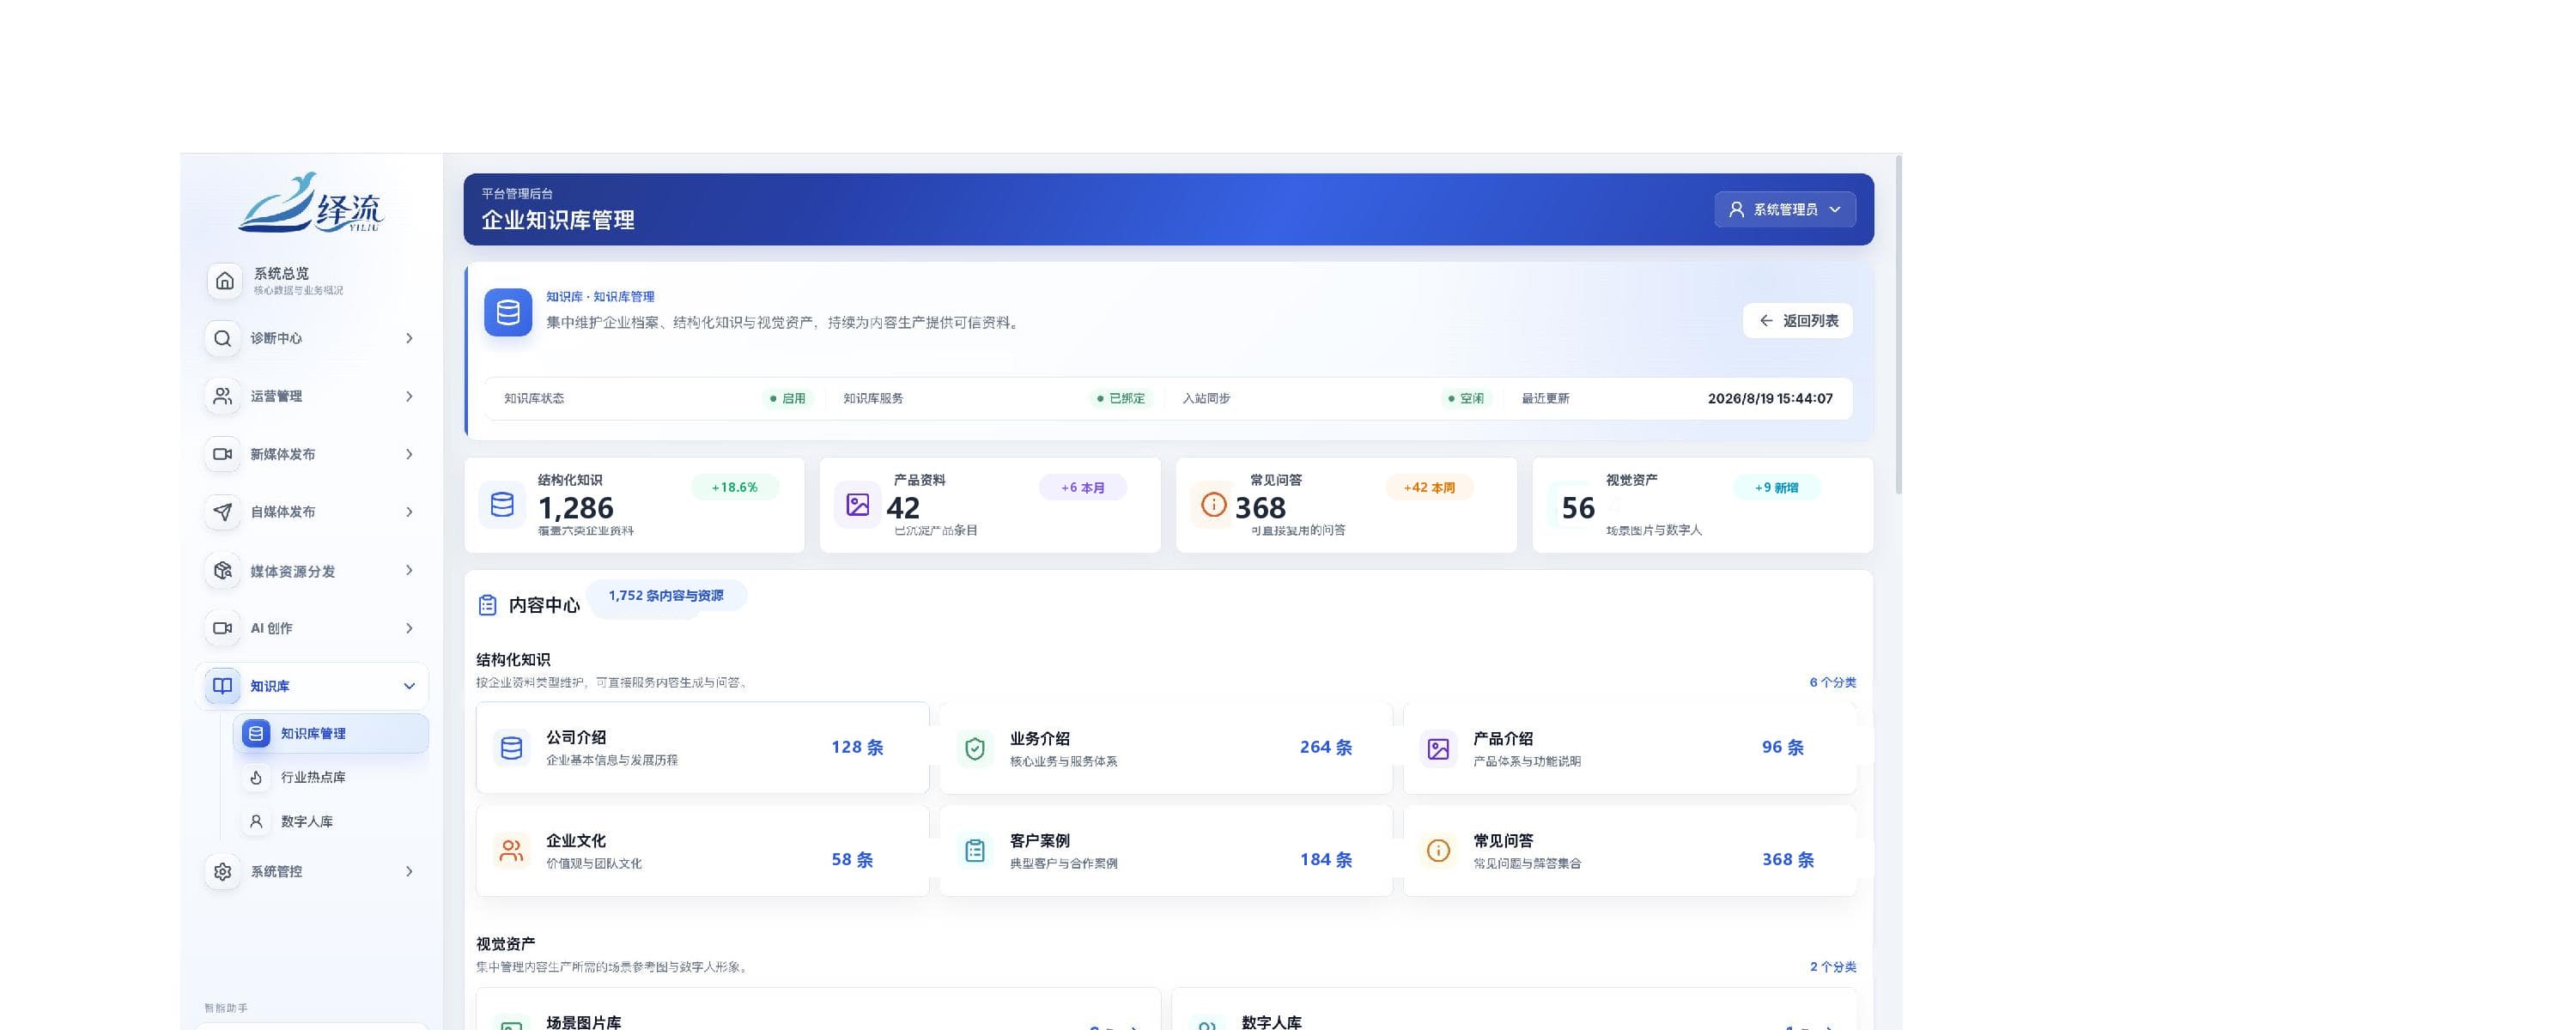
Task: Expand the 诊断中心 chevron
Action: click(x=409, y=338)
